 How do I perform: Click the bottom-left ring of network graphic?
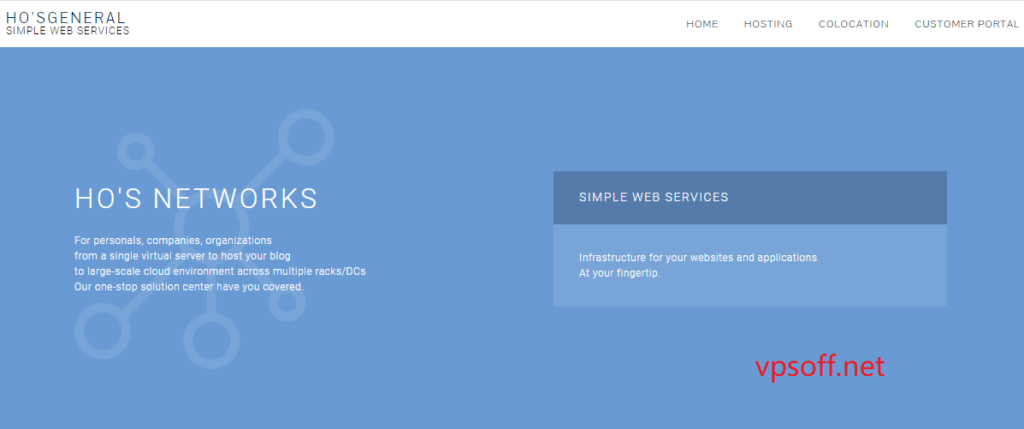coord(98,328)
